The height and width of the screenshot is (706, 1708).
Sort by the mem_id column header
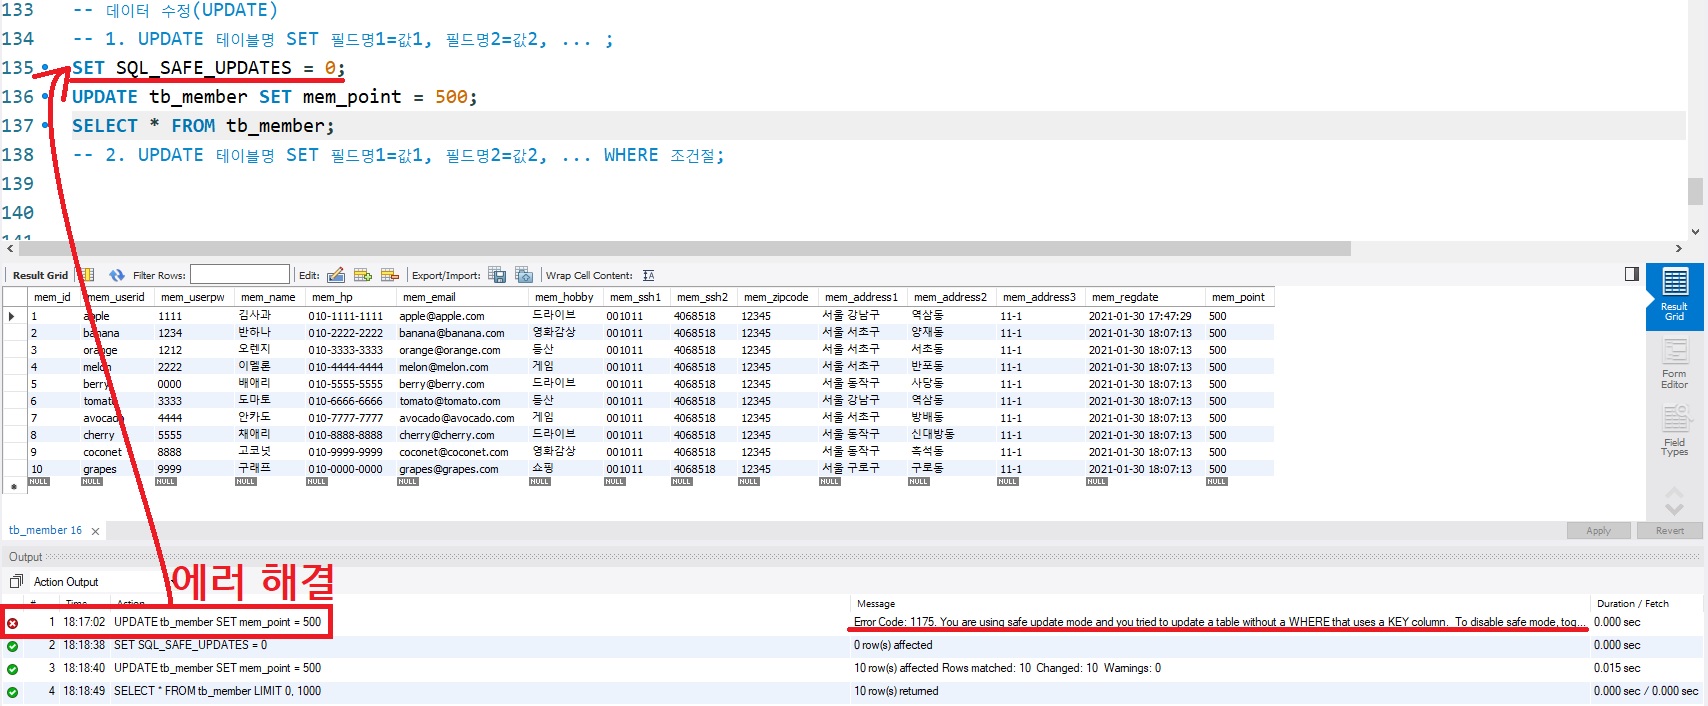tap(52, 297)
